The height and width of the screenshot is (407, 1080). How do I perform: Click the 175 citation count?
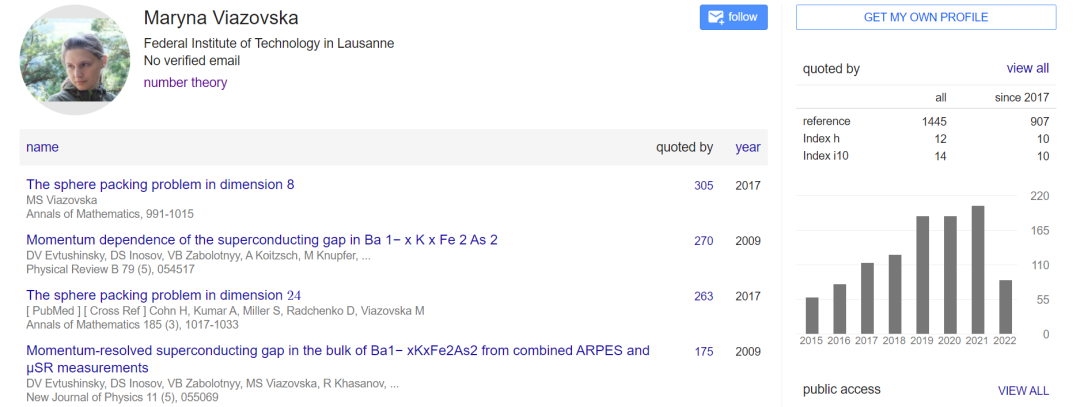click(x=703, y=352)
